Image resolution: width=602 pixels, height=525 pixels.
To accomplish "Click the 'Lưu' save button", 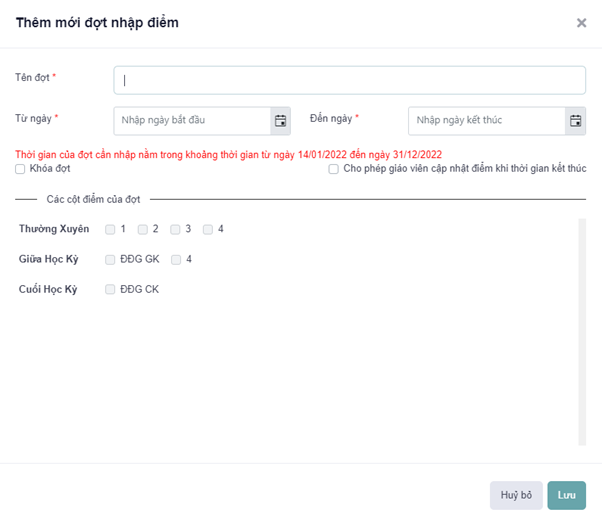I will (566, 495).
